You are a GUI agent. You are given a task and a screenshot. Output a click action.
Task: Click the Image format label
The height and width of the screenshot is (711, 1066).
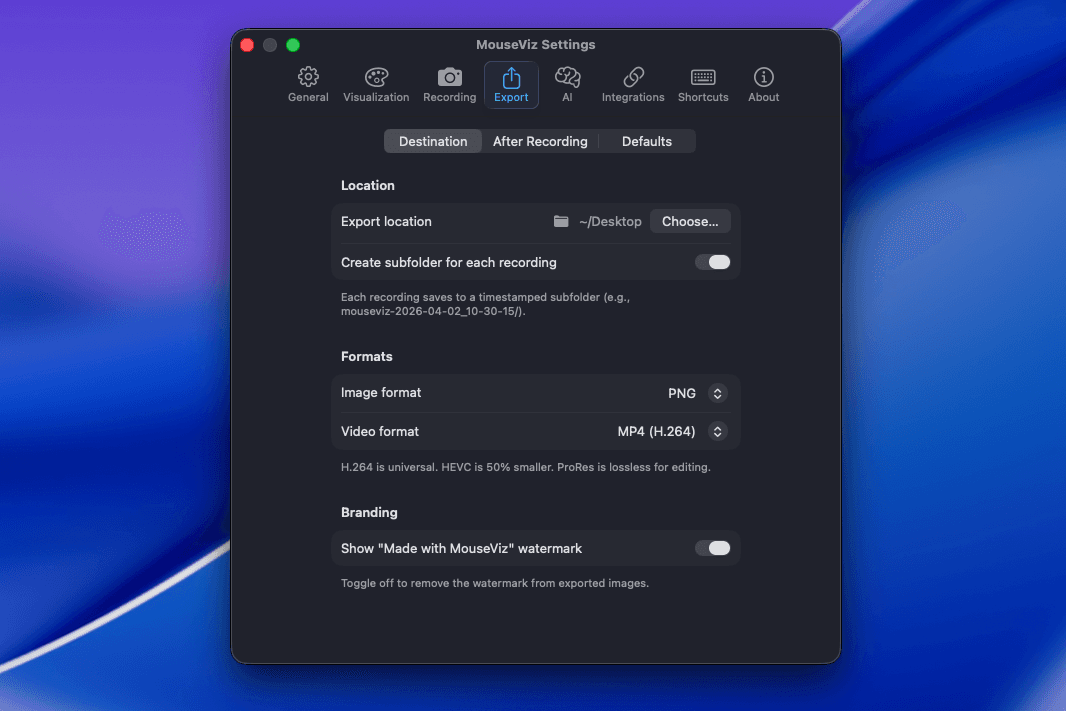[381, 393]
